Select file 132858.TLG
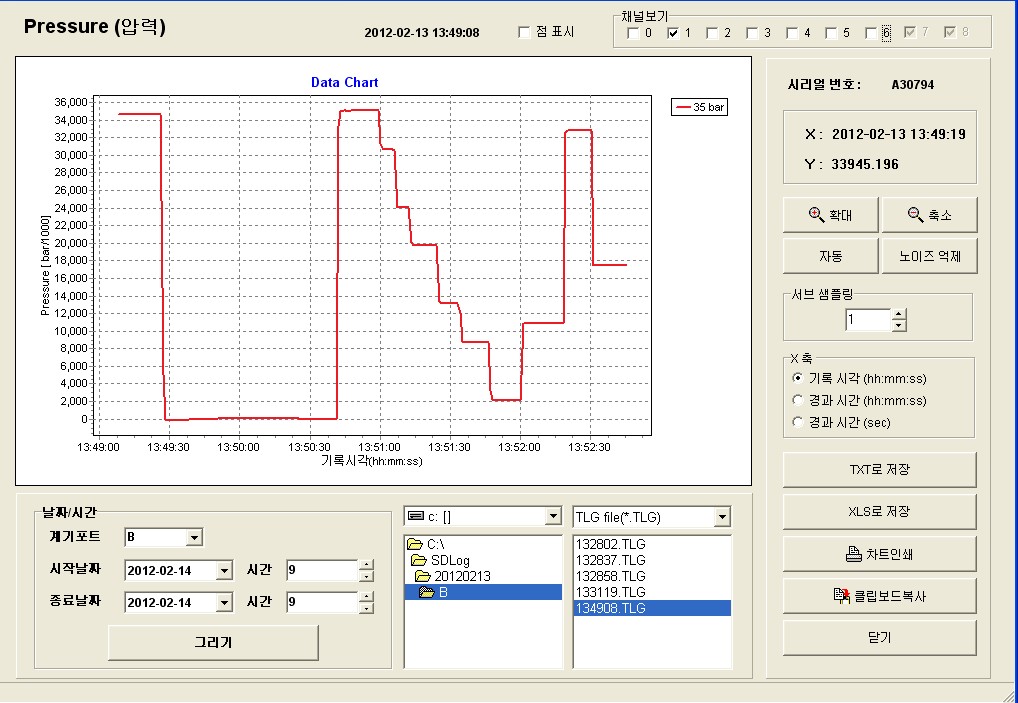This screenshot has width=1018, height=703. click(x=610, y=576)
